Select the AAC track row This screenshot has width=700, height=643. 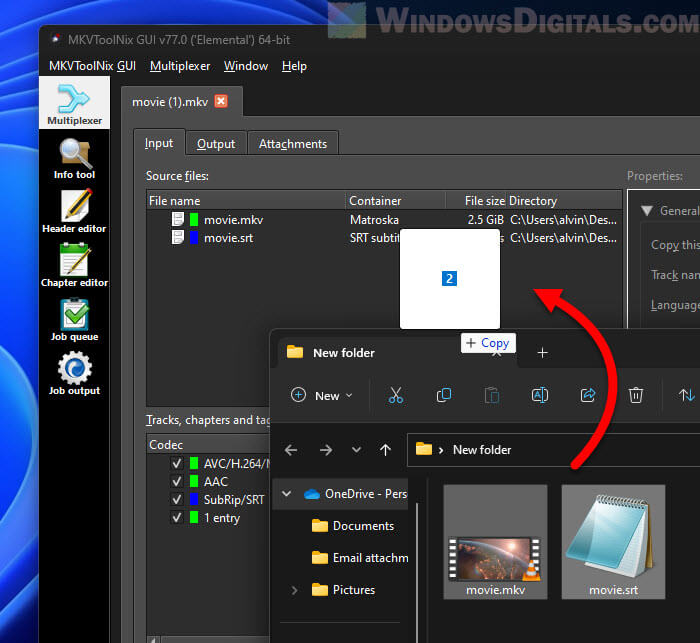[208, 481]
